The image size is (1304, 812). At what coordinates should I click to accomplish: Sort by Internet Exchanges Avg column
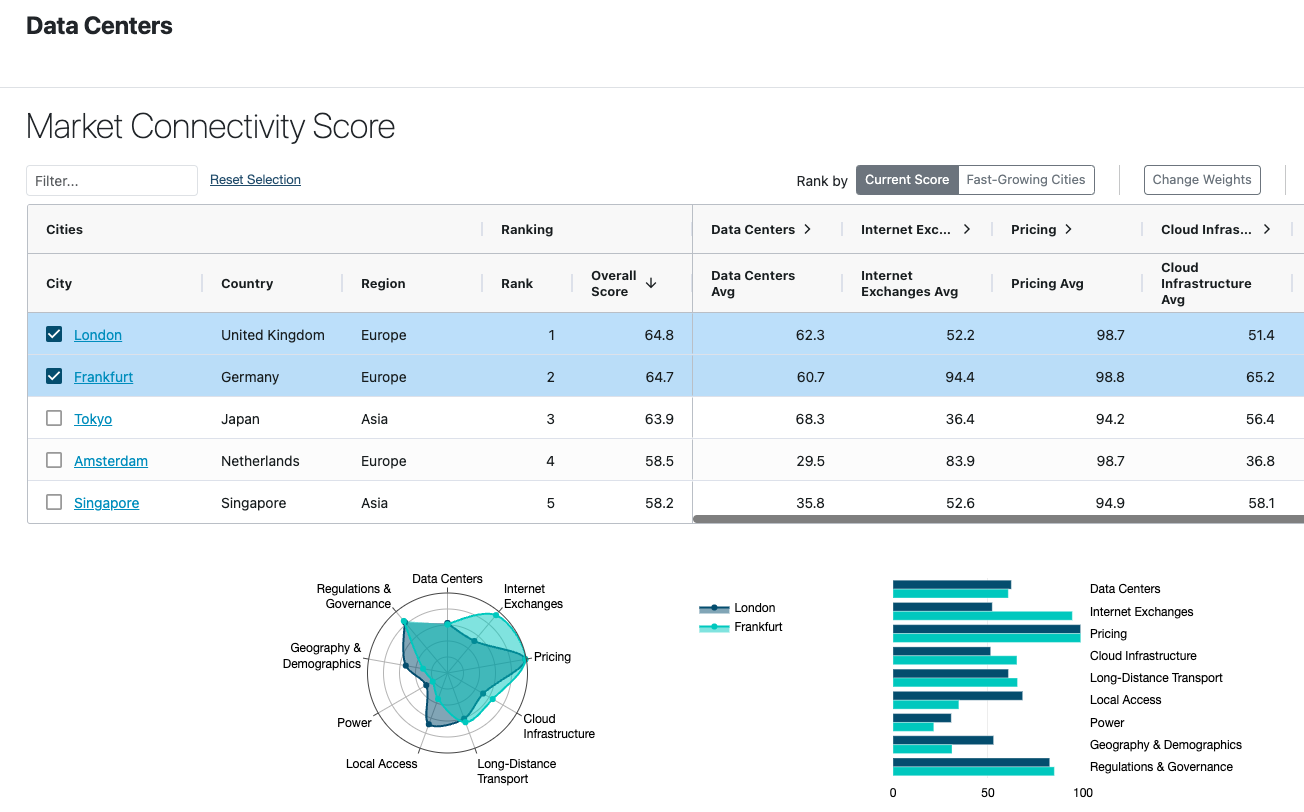click(x=909, y=283)
